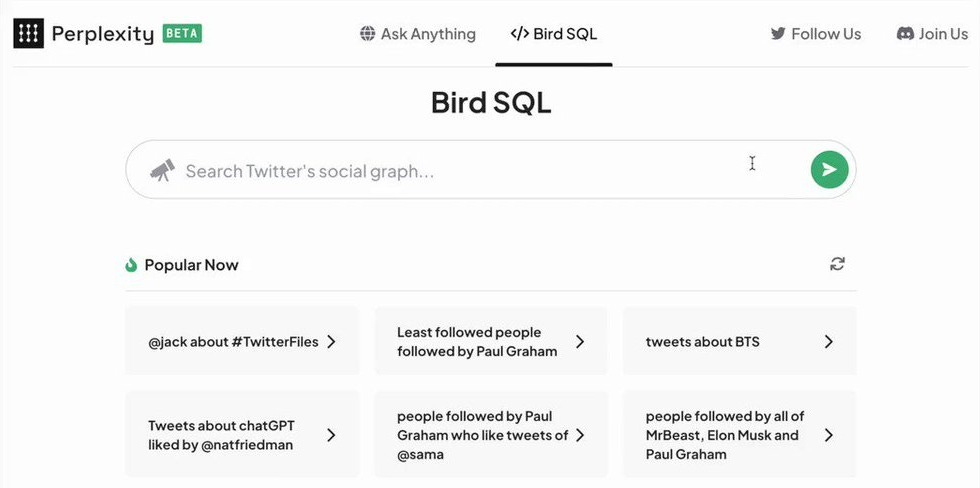The height and width of the screenshot is (488, 980).
Task: Expand chevron on "tweets about BTS" card
Action: pos(828,342)
